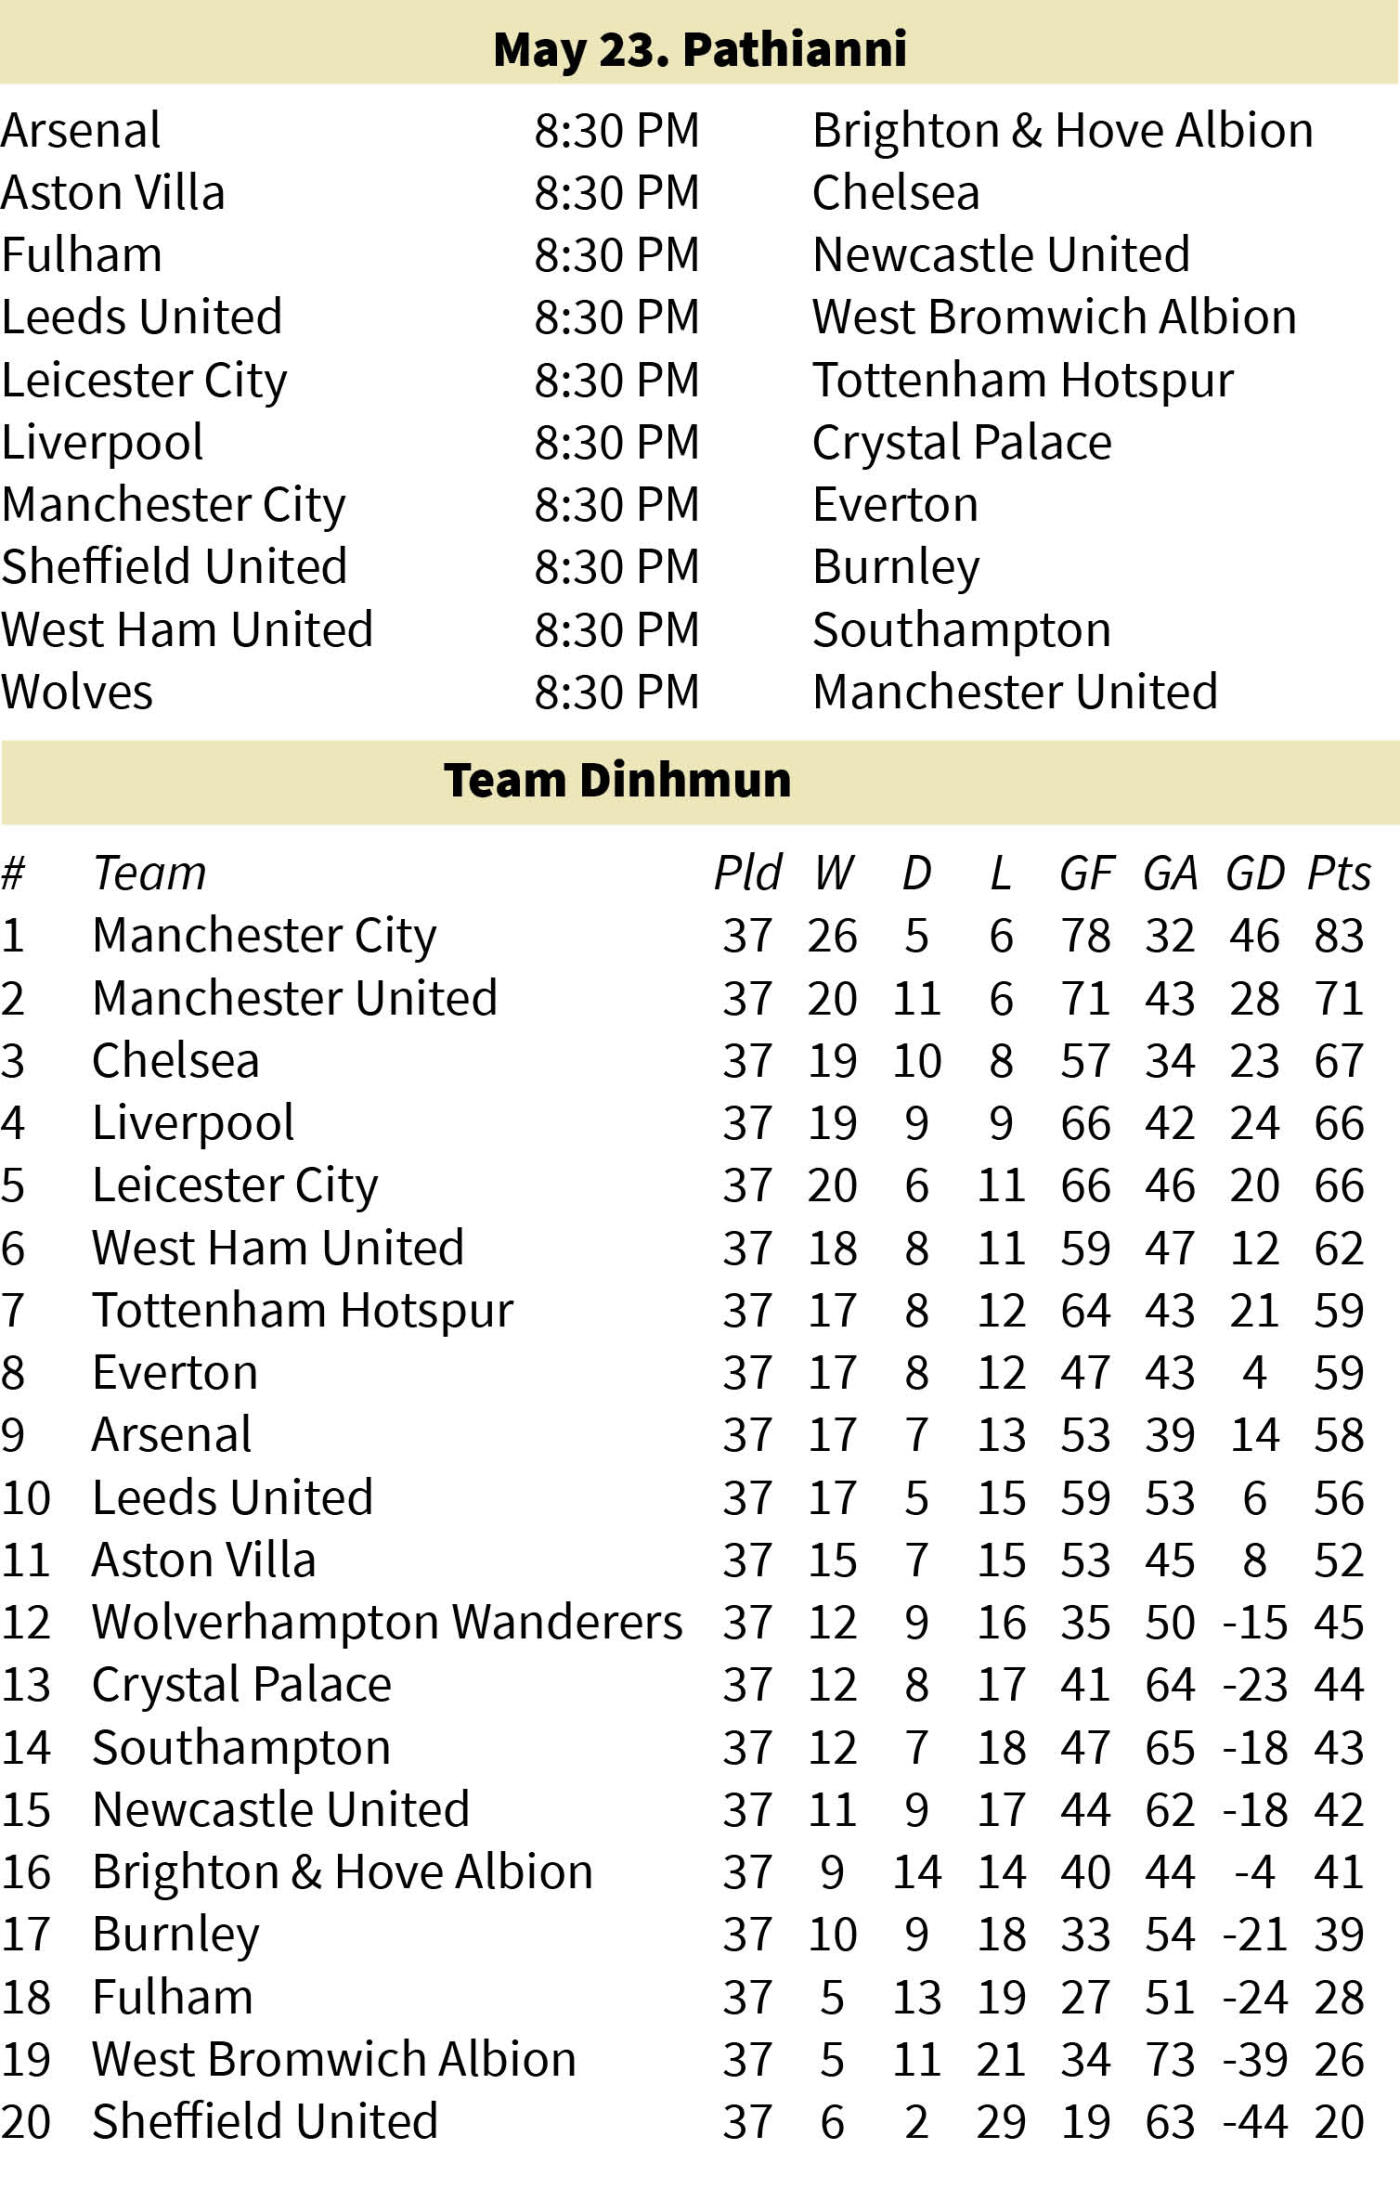Select Brighton & Hove Albion fixture opponent
The image size is (1400, 2188).
[x=1062, y=131]
